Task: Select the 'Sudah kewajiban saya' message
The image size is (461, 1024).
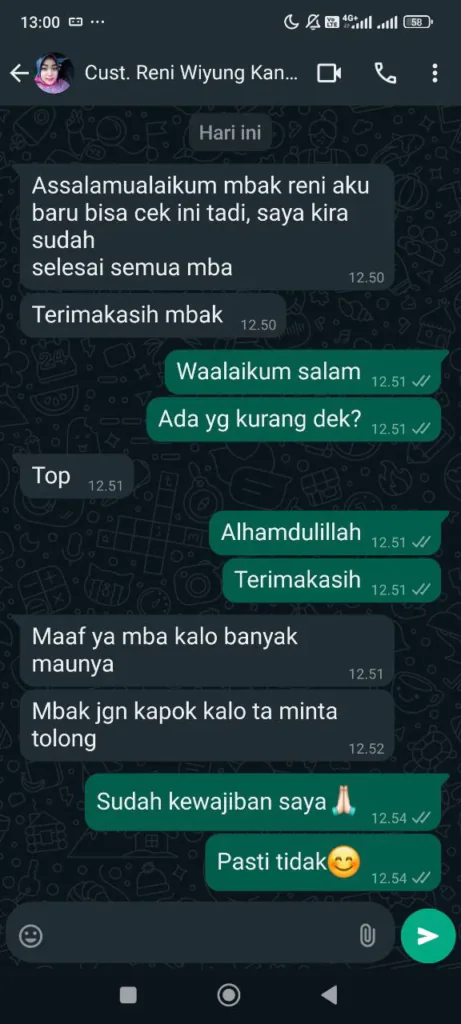Action: point(263,803)
